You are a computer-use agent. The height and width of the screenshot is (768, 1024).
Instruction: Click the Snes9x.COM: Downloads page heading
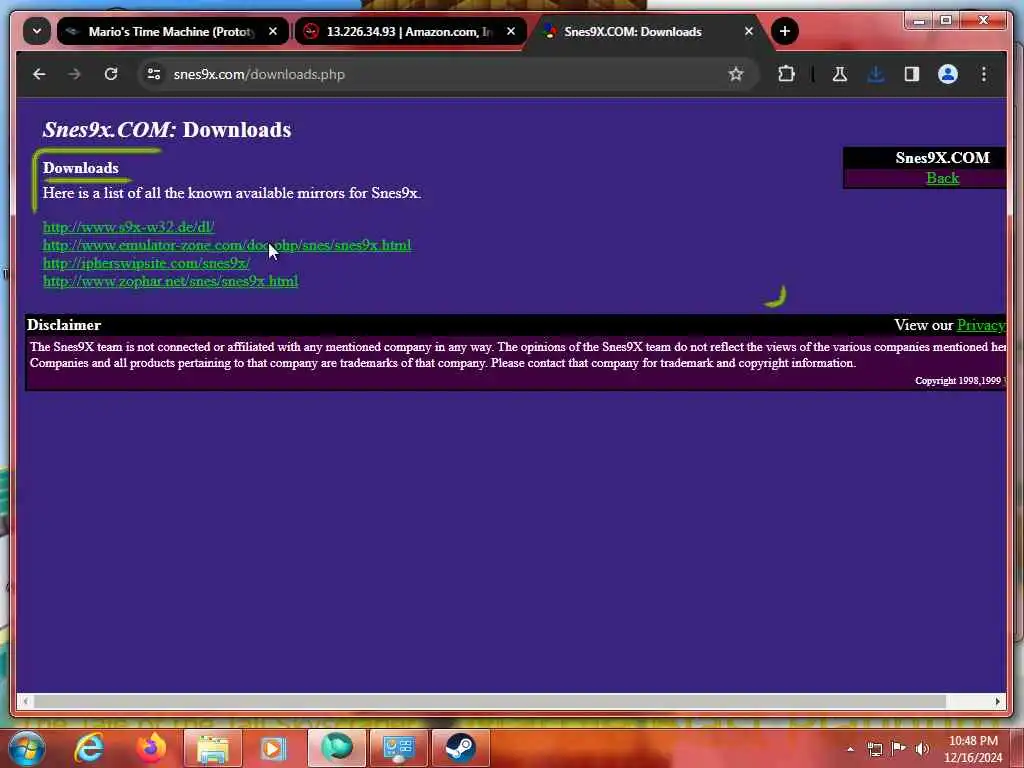point(167,129)
